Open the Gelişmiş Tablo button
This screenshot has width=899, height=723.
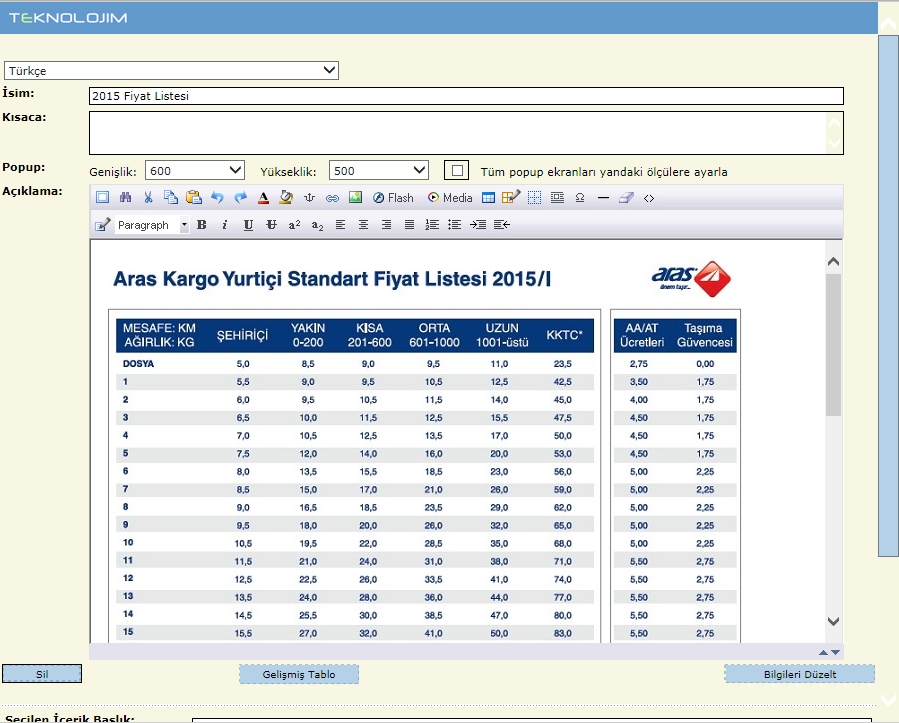pyautogui.click(x=299, y=674)
